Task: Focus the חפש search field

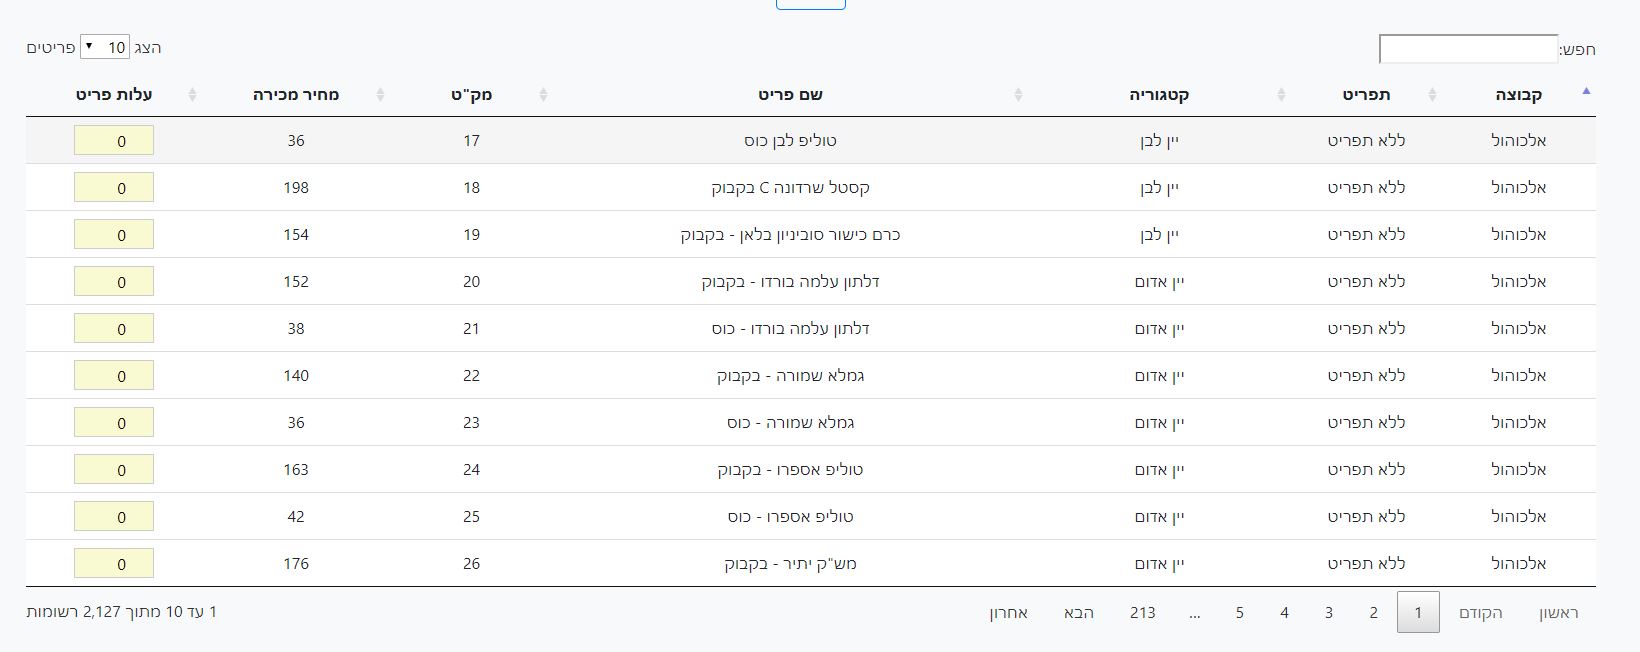Action: (x=1468, y=49)
